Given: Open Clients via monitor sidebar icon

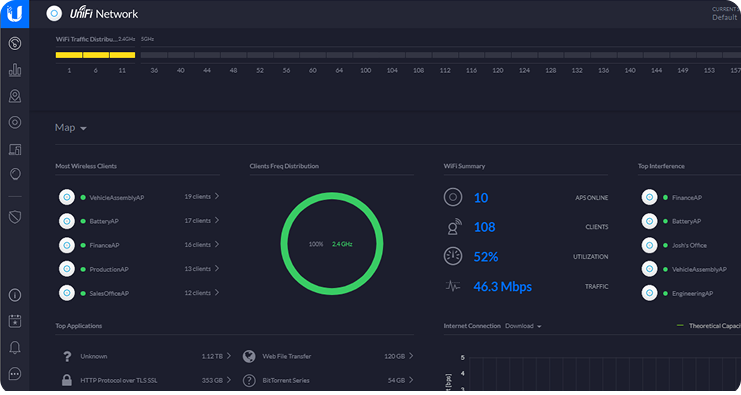Looking at the screenshot, I should pyautogui.click(x=15, y=149).
